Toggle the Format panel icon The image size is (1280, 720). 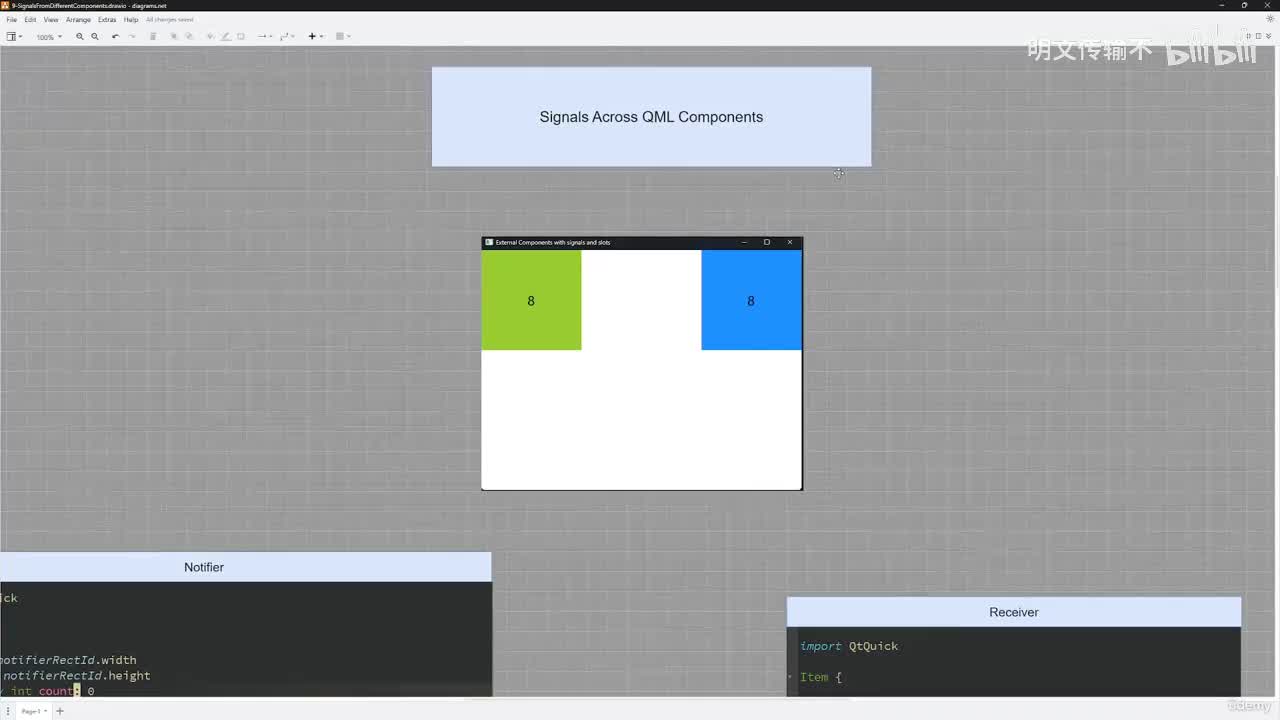point(1258,36)
